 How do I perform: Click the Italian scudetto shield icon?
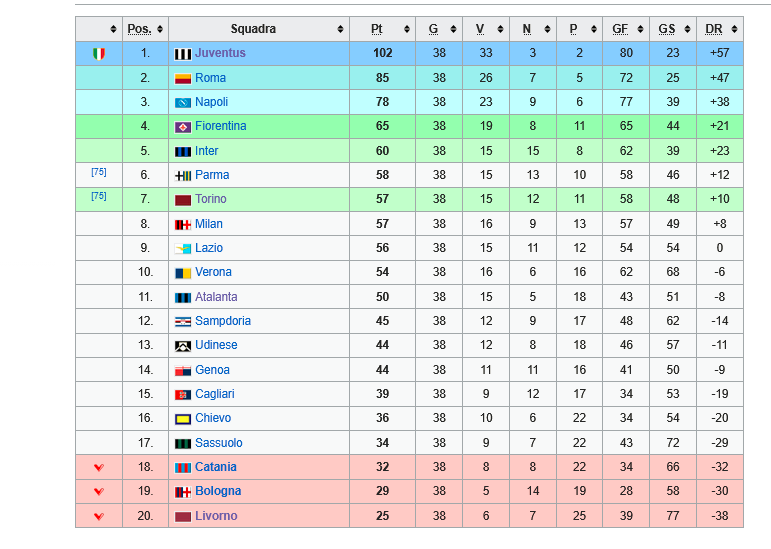[x=98, y=54]
